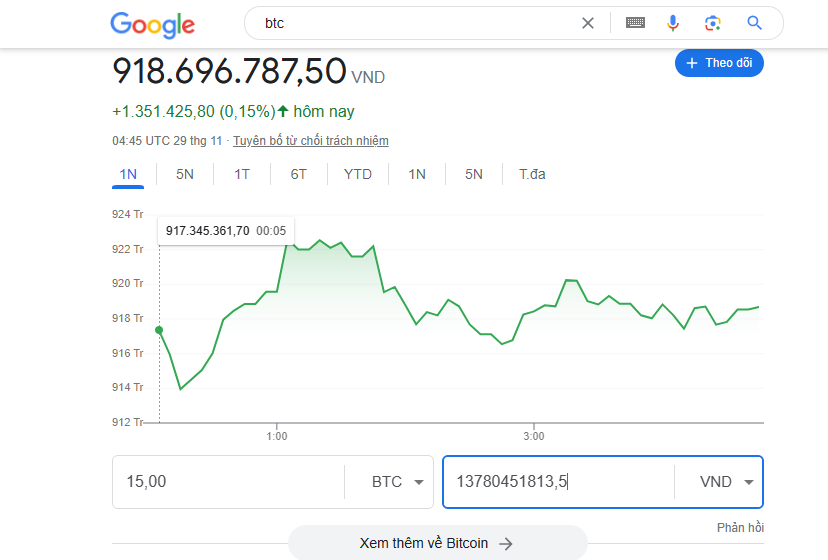Switch to the 1T one-month tab
Viewport: 828px width, 560px height.
(x=242, y=174)
